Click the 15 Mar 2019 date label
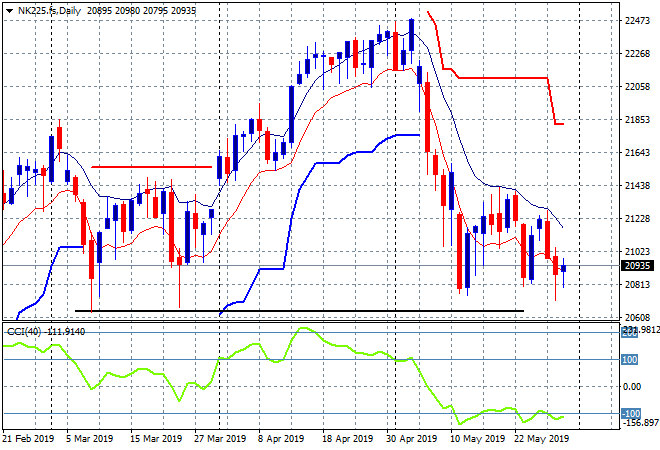The width and height of the screenshot is (660, 450). pos(156,439)
